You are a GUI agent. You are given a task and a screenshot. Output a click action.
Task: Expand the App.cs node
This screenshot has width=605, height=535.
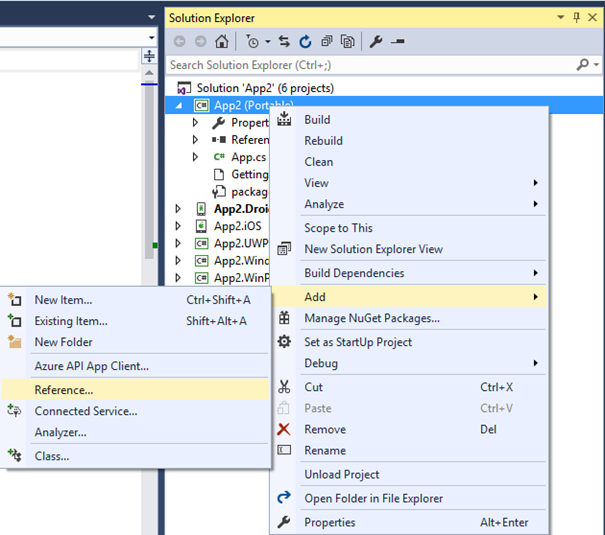(195, 157)
